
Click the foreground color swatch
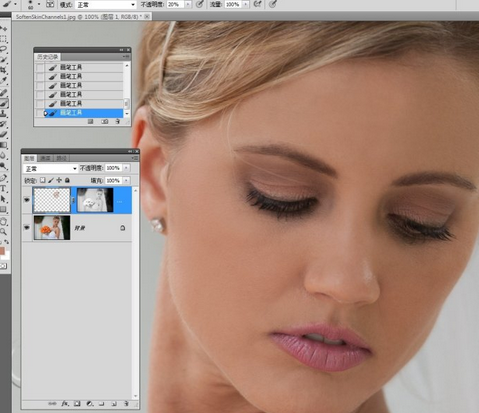tap(2, 251)
